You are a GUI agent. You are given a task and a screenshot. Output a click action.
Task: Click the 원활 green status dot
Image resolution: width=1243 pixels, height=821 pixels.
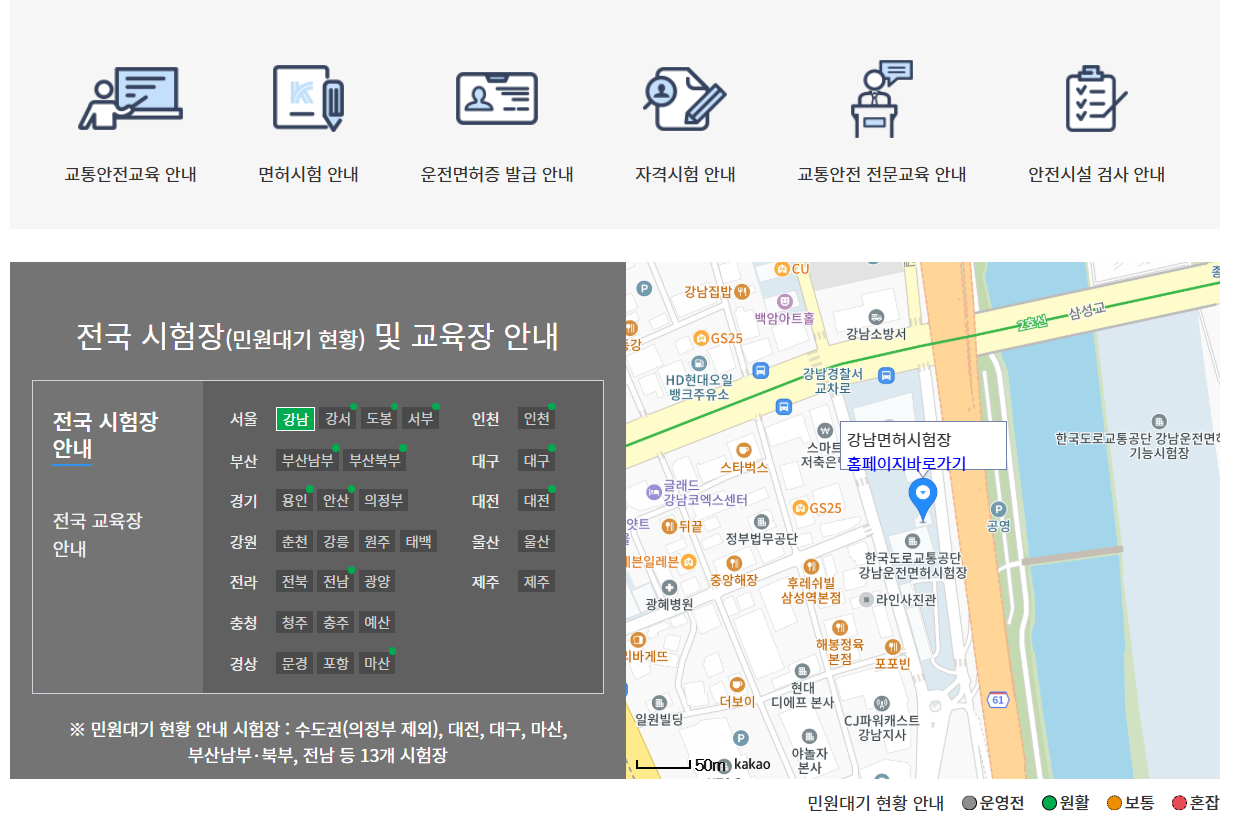click(1049, 802)
